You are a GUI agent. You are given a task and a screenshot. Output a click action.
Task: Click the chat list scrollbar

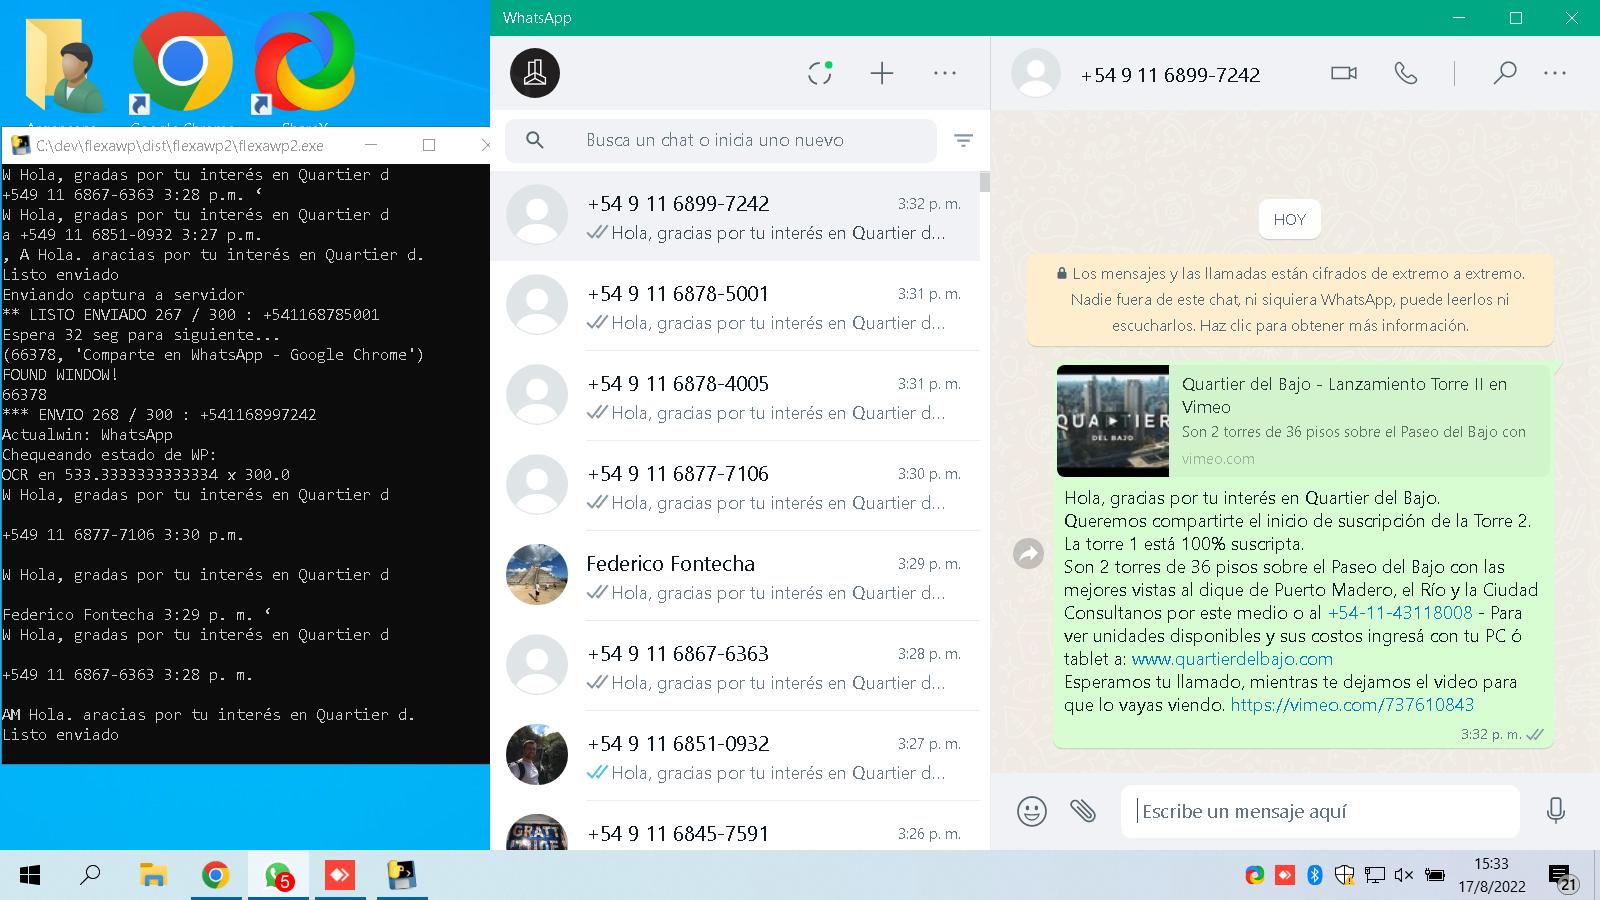point(985,182)
